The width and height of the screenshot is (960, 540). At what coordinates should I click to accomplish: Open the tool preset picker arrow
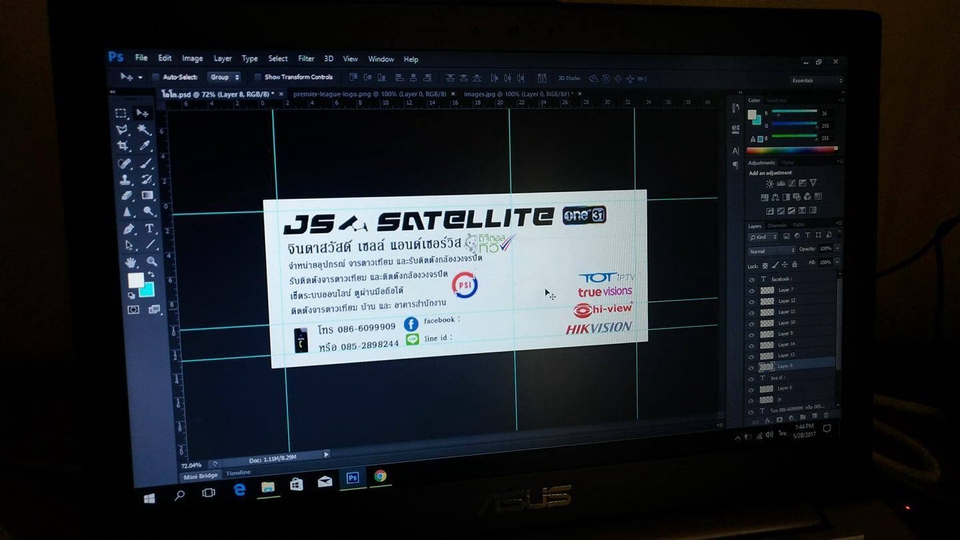click(x=140, y=77)
